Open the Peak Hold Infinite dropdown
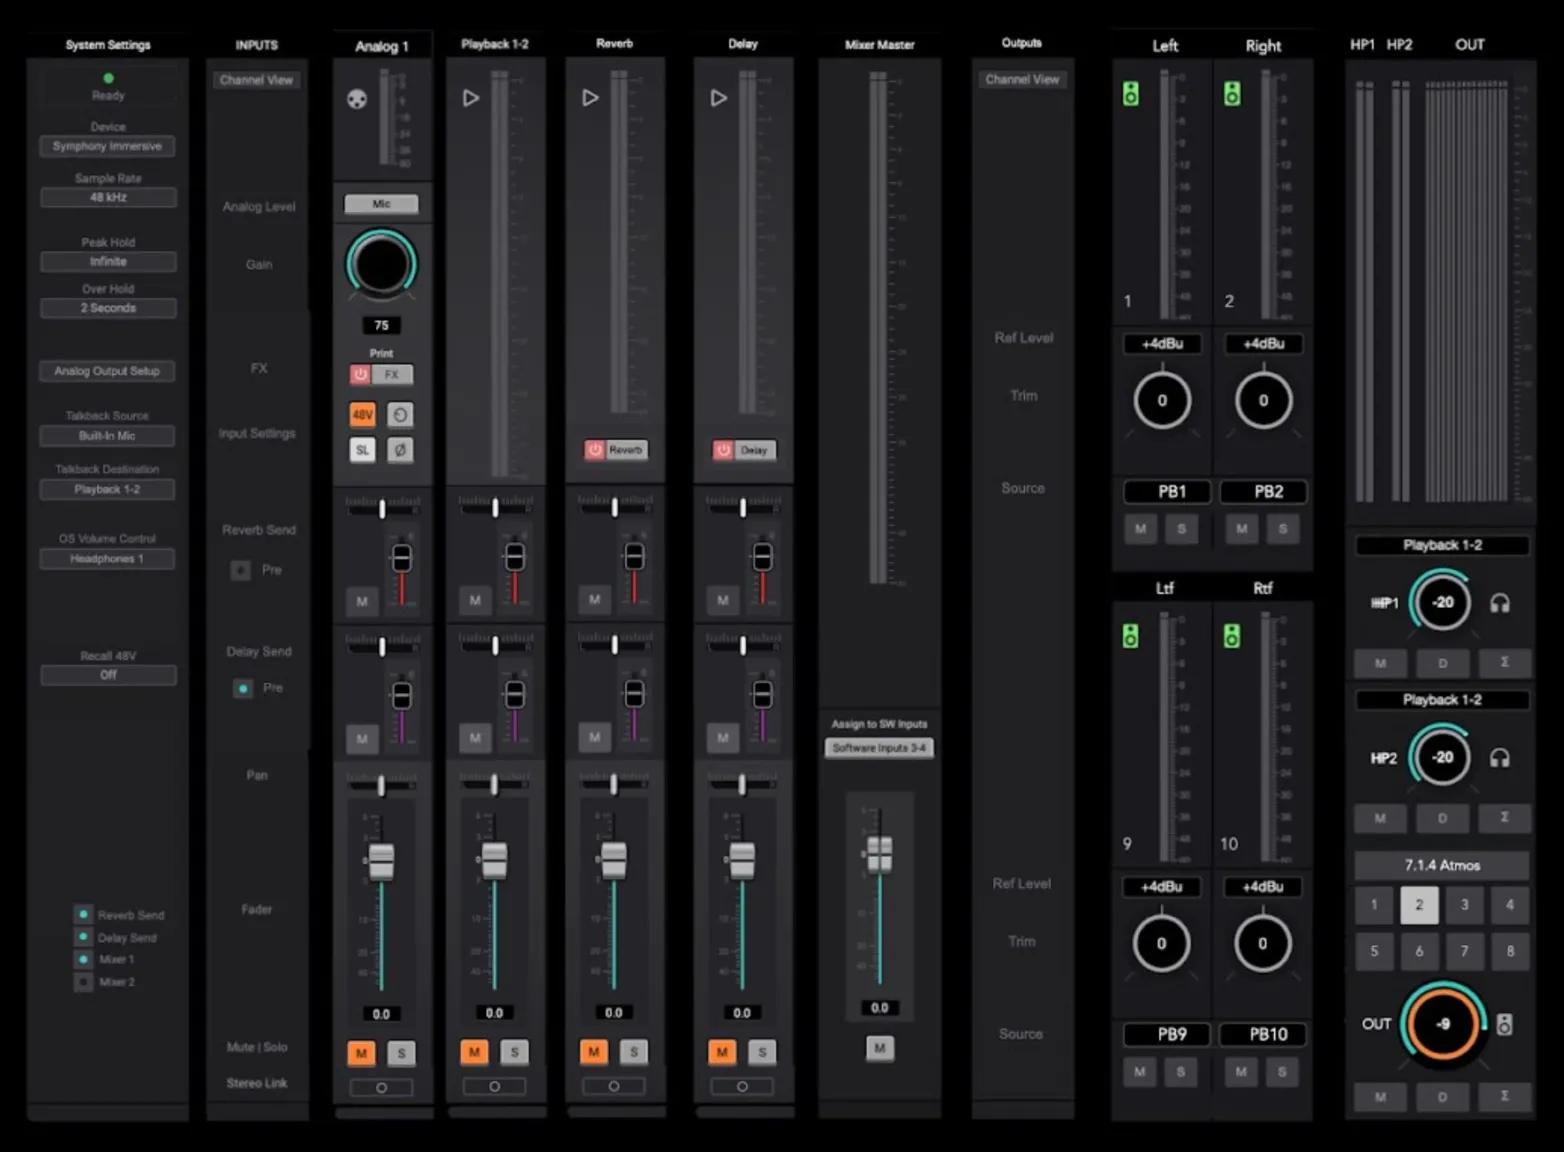 pyautogui.click(x=108, y=262)
